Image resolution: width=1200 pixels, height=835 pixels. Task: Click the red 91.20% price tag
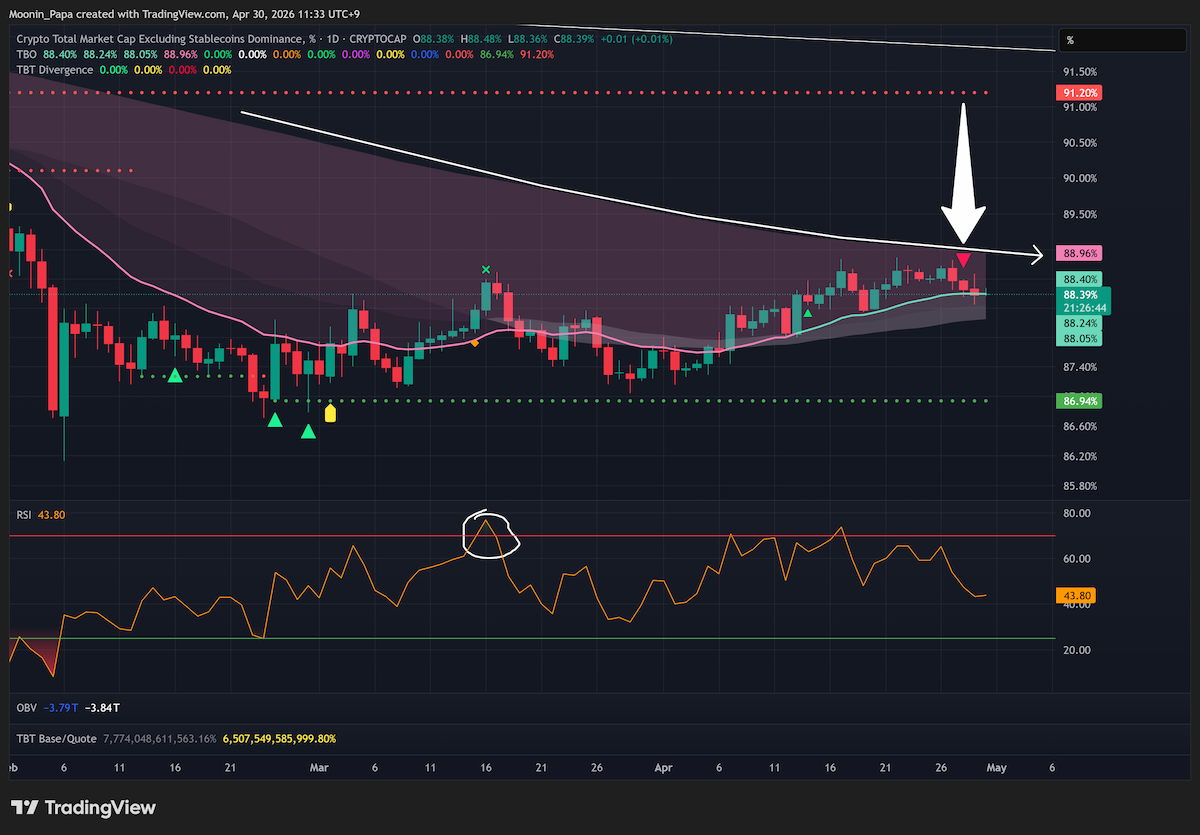click(1077, 93)
